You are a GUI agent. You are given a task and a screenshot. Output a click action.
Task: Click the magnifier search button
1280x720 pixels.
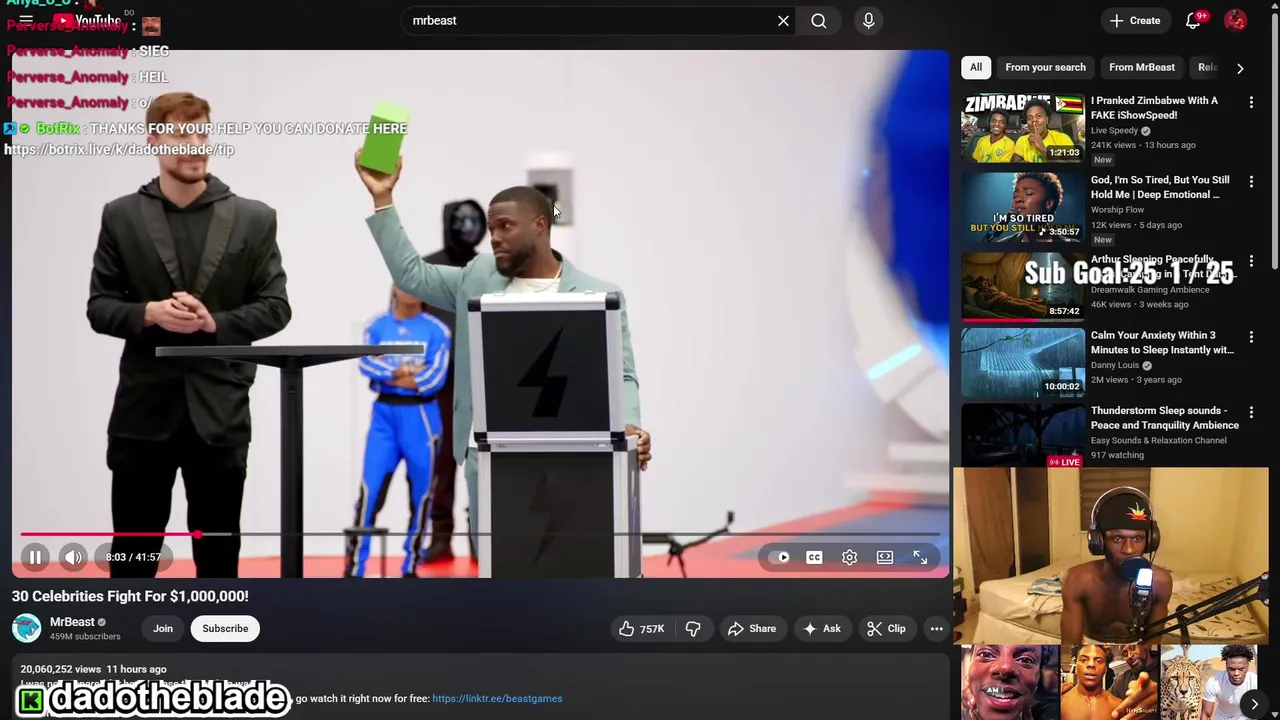tap(819, 20)
